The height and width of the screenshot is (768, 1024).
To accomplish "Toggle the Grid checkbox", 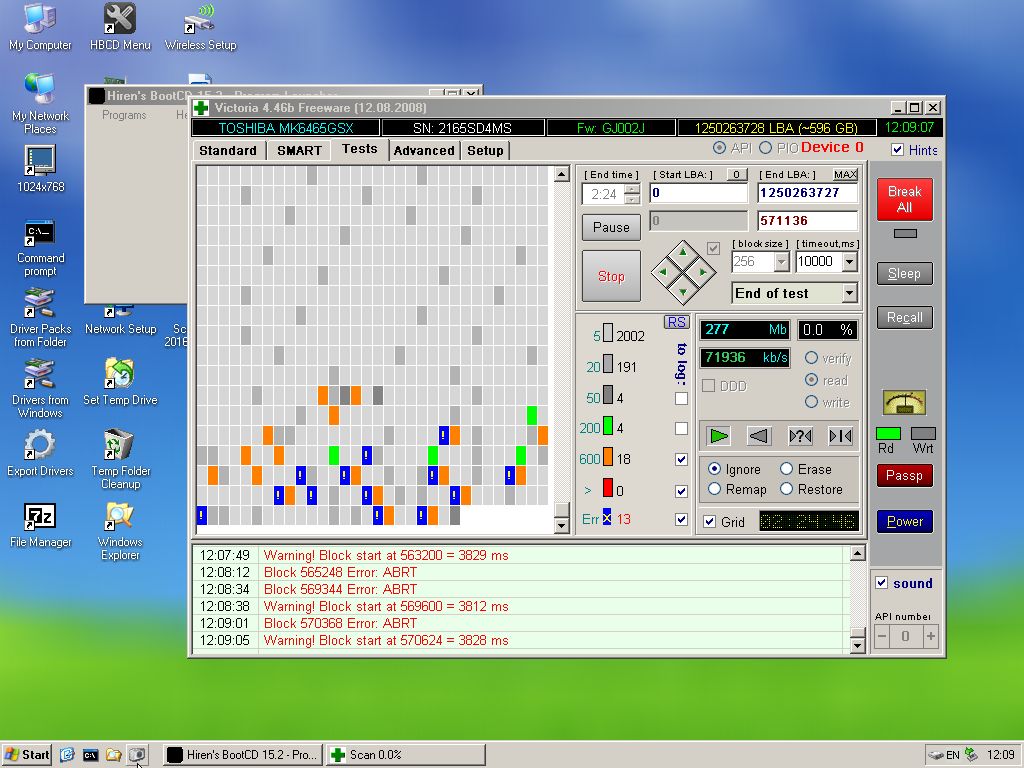I will pos(710,522).
